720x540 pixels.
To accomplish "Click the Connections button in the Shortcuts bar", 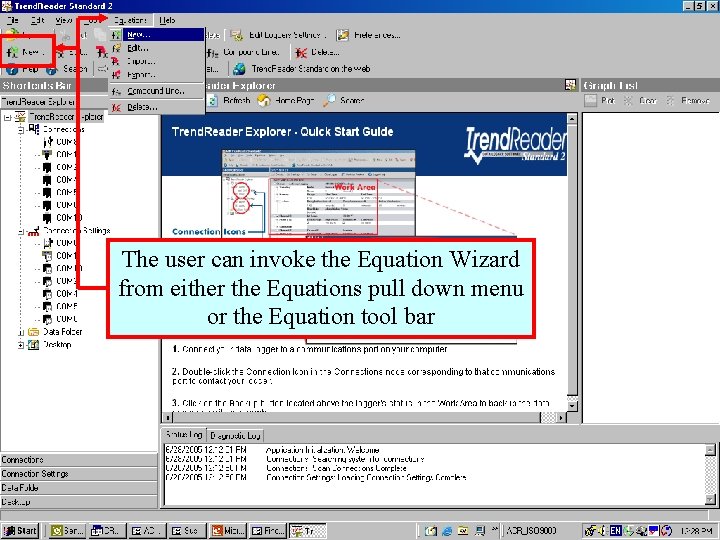I will [x=79, y=460].
